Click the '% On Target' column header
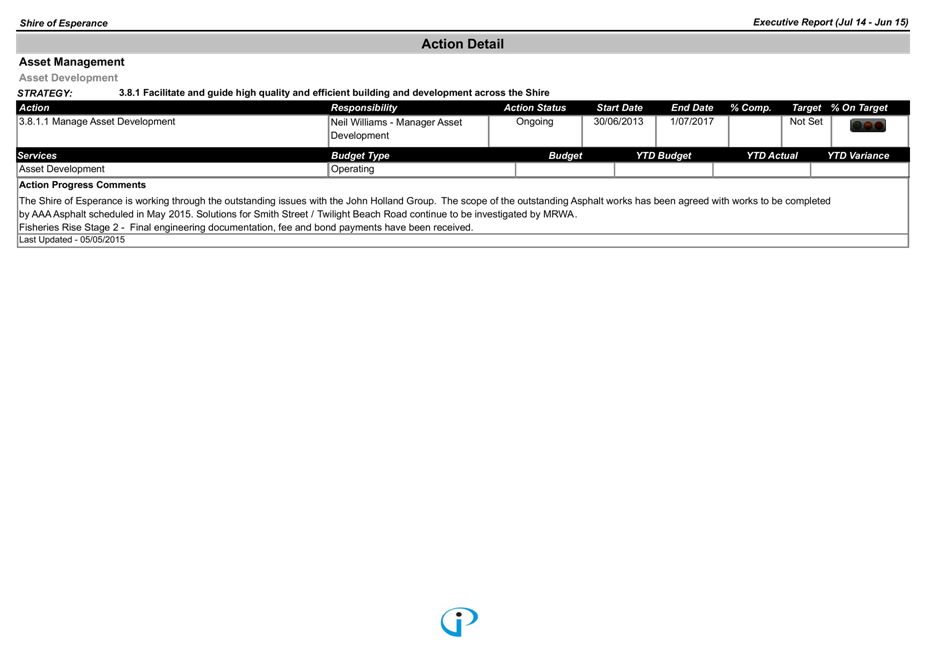Viewport: 928px width, 657px height. click(859, 108)
